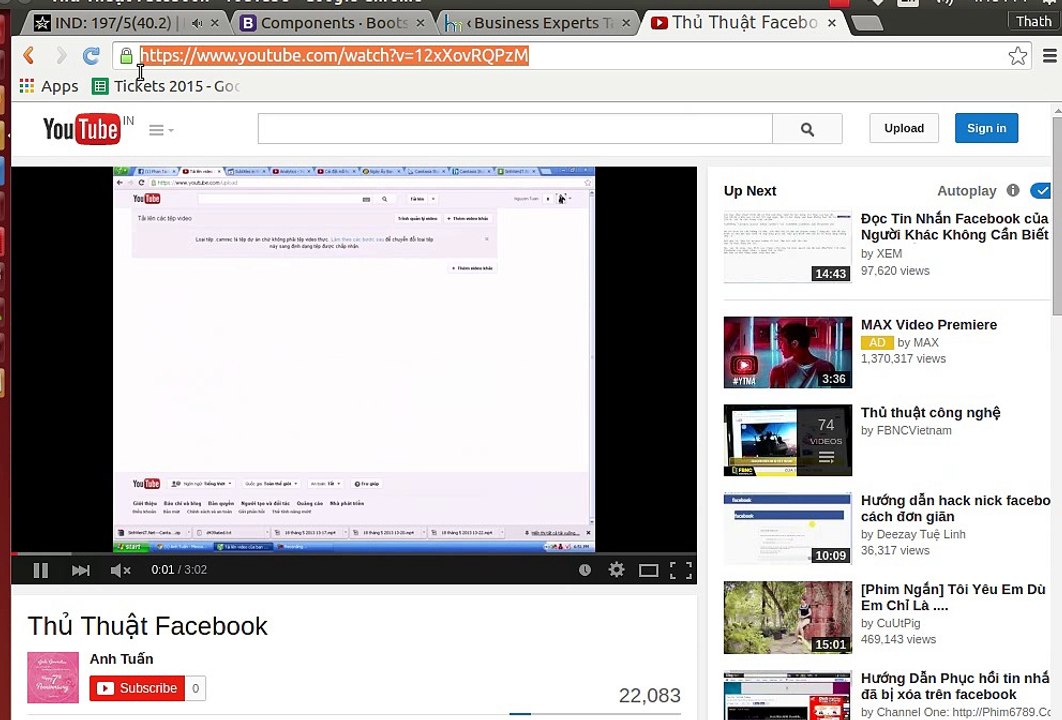Open the FBNCVietnam channel link
Viewport: 1062px width, 720px height.
[913, 430]
